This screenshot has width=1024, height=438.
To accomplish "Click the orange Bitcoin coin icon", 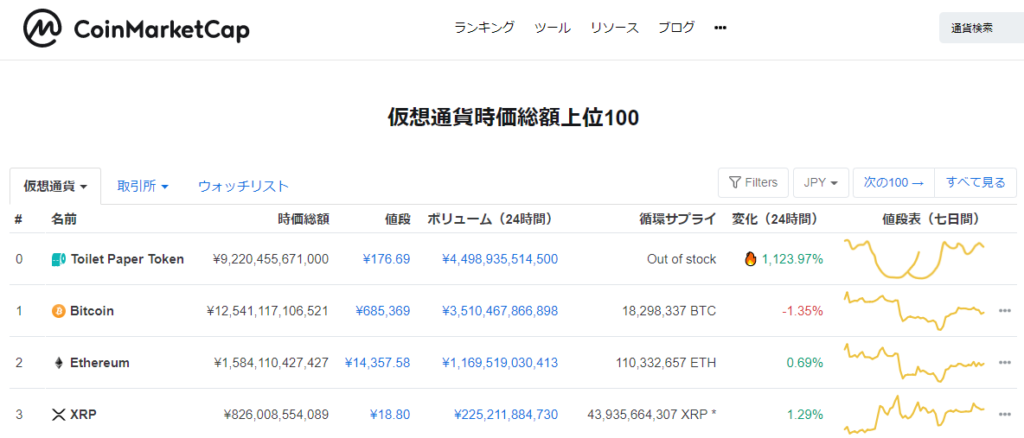I will [59, 311].
